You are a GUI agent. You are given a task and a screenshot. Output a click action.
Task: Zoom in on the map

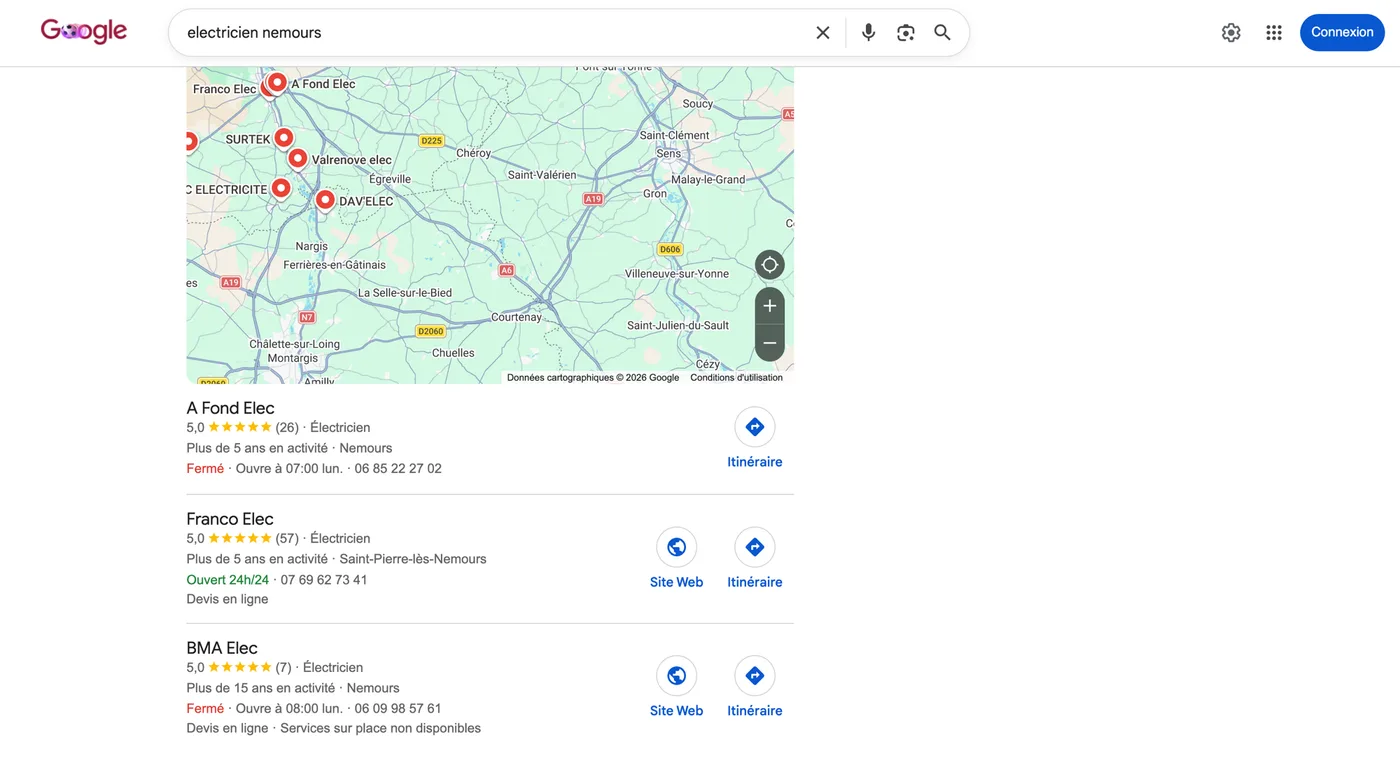click(x=769, y=306)
